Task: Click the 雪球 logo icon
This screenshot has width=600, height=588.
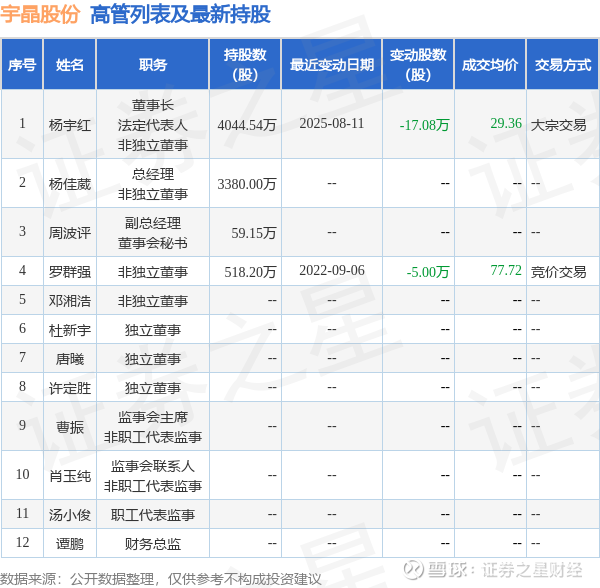Action: tap(413, 569)
